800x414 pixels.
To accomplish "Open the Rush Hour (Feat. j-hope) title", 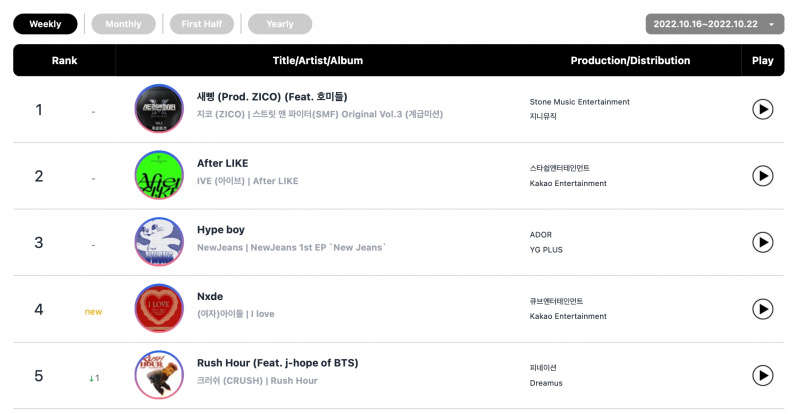I will point(278,363).
